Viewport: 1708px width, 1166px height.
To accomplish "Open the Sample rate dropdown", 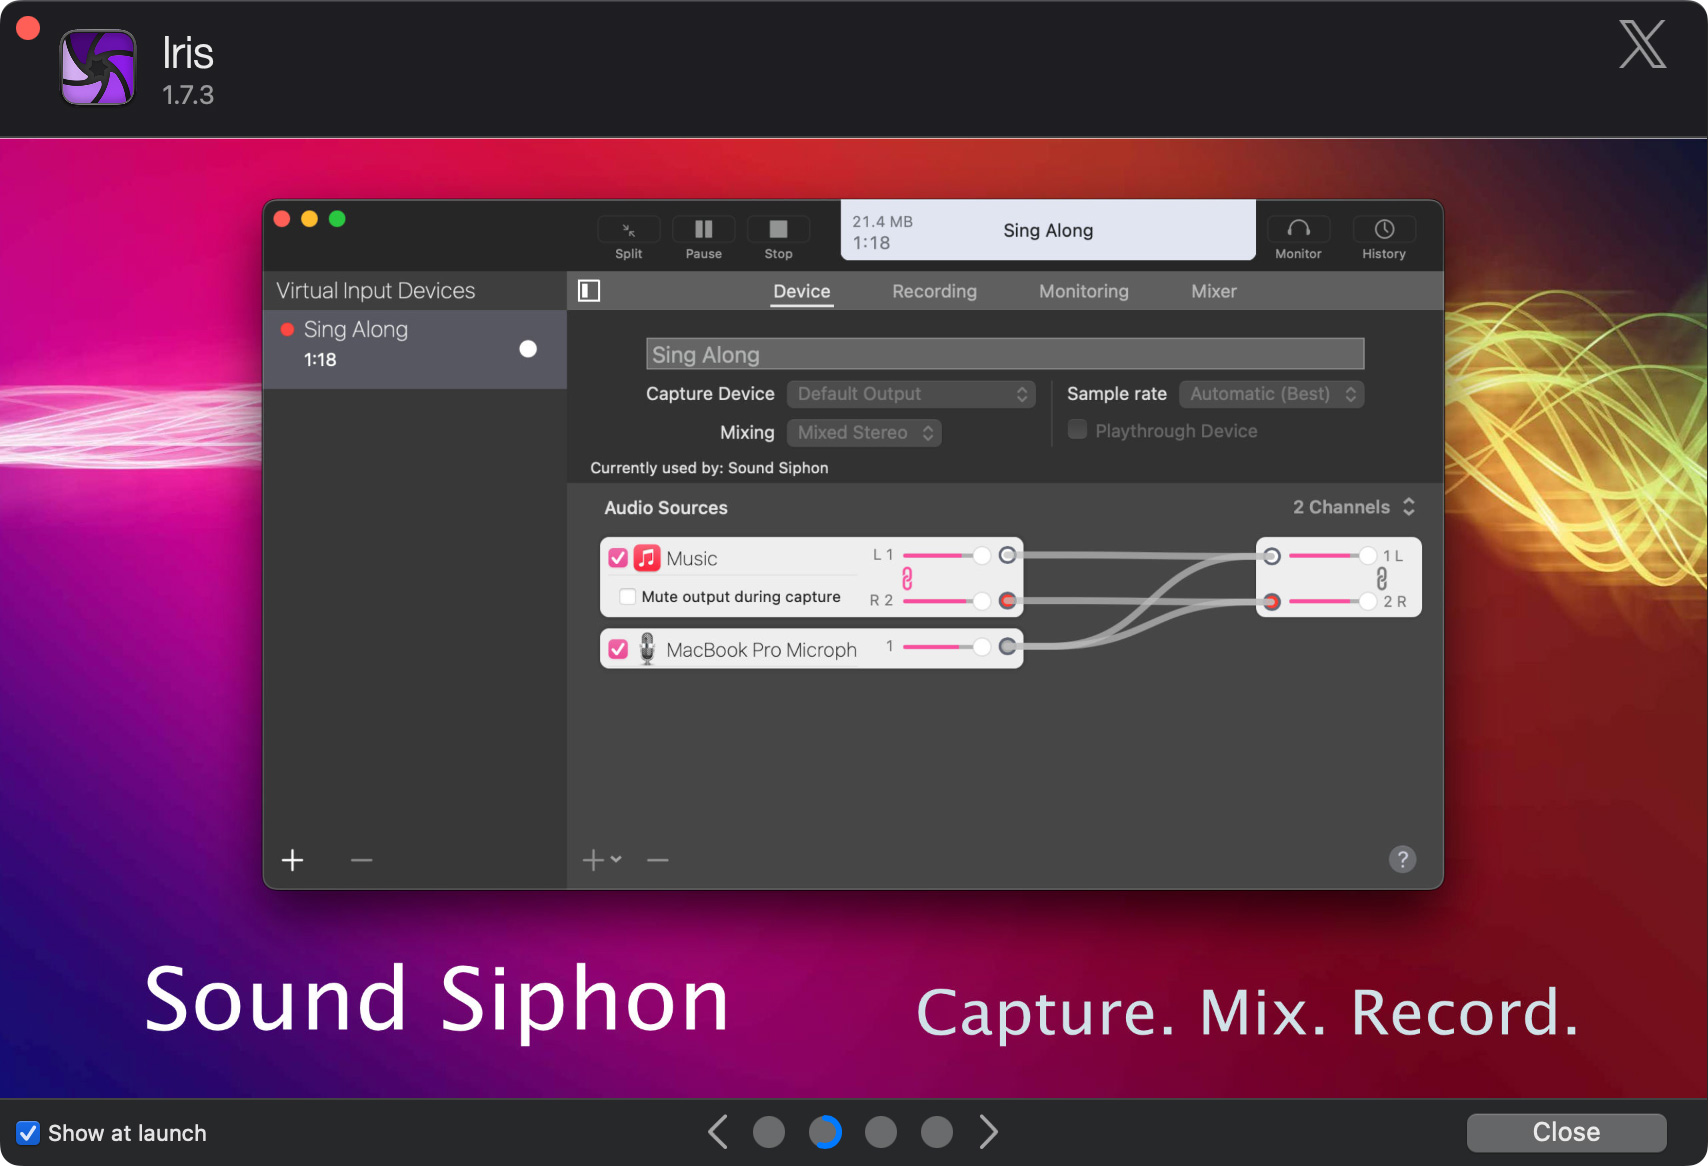I will click(1271, 394).
